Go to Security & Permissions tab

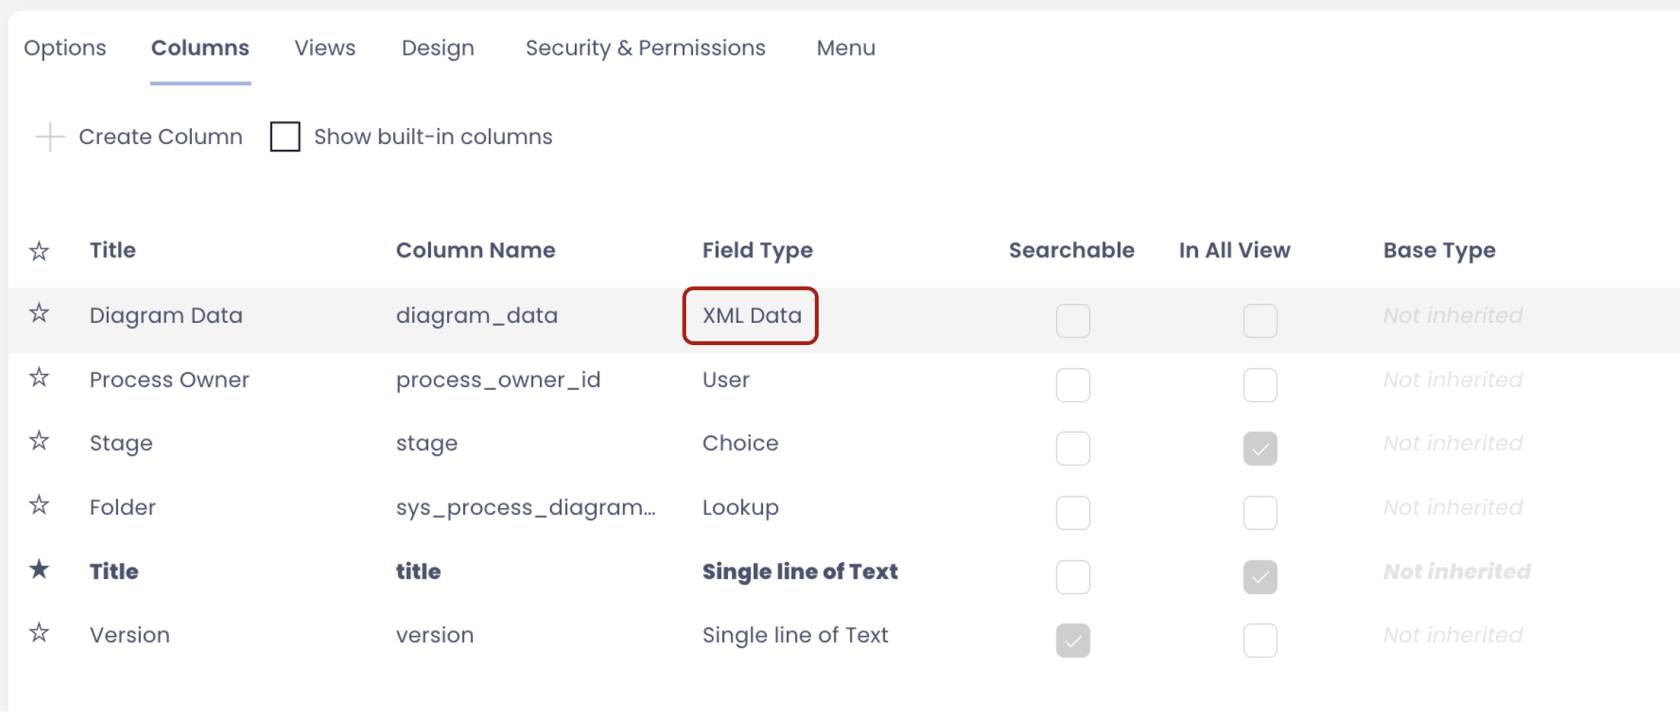pos(645,48)
